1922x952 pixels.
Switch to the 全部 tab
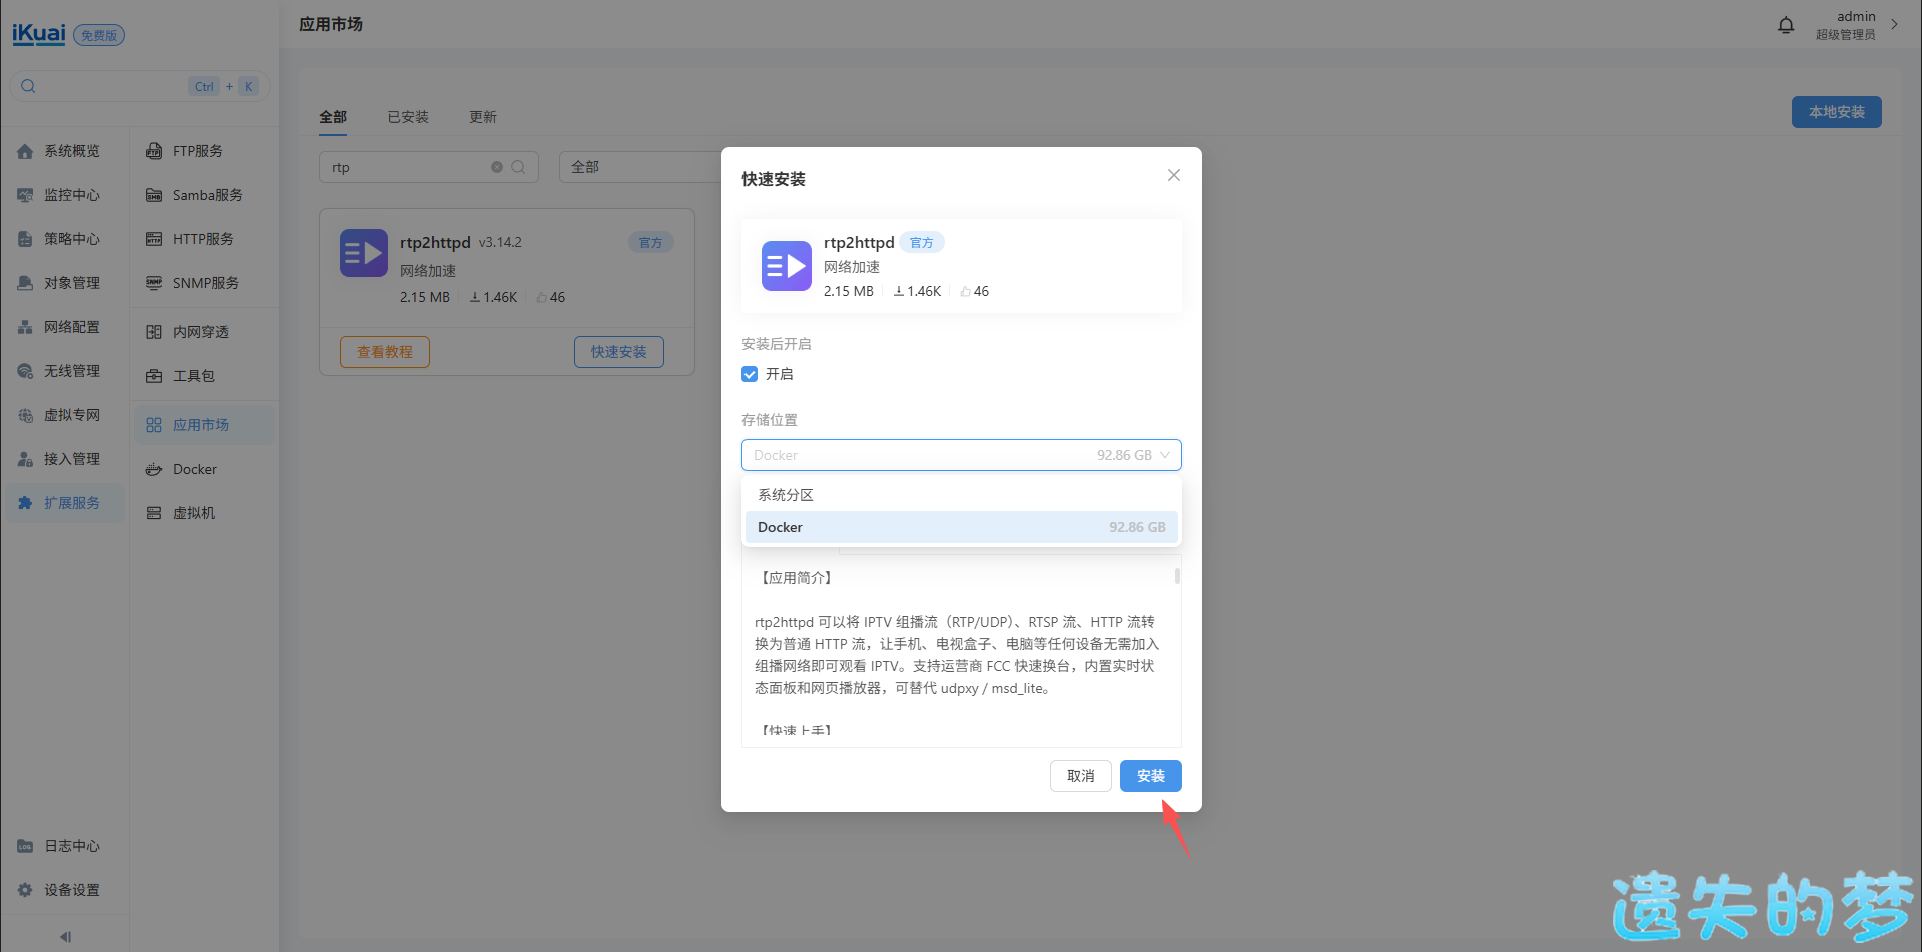coord(333,117)
